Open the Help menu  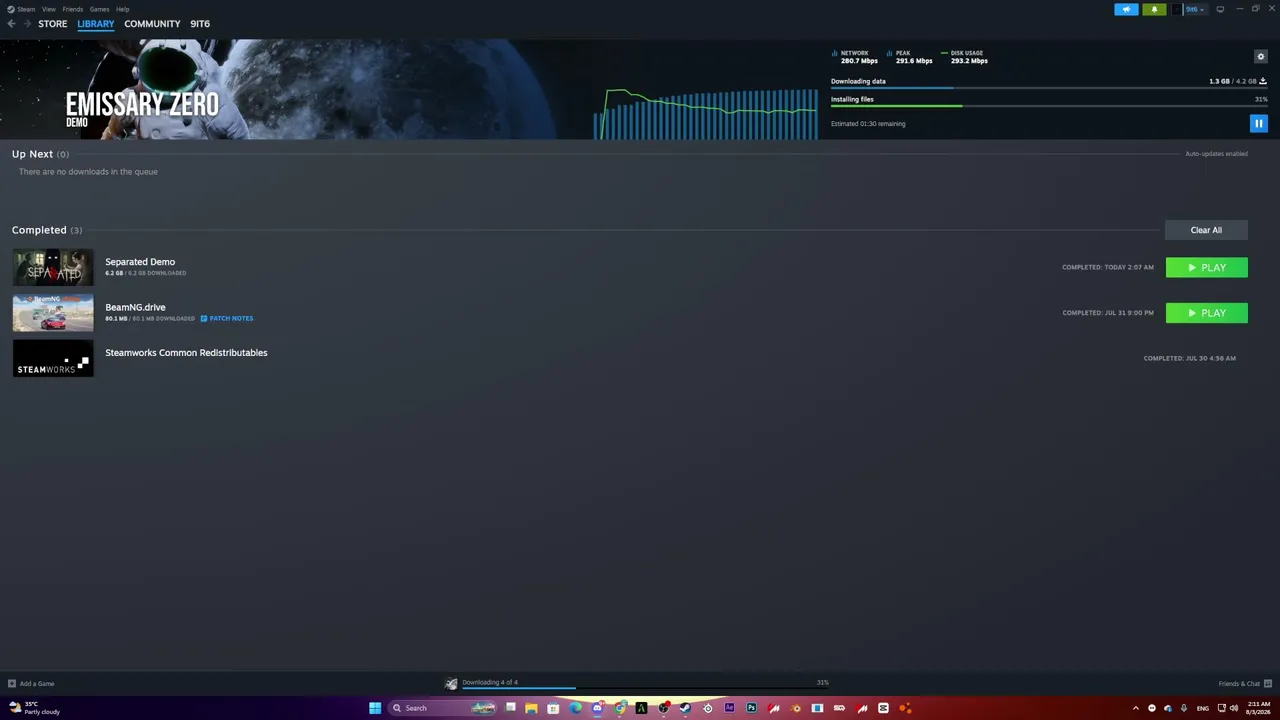pos(123,9)
